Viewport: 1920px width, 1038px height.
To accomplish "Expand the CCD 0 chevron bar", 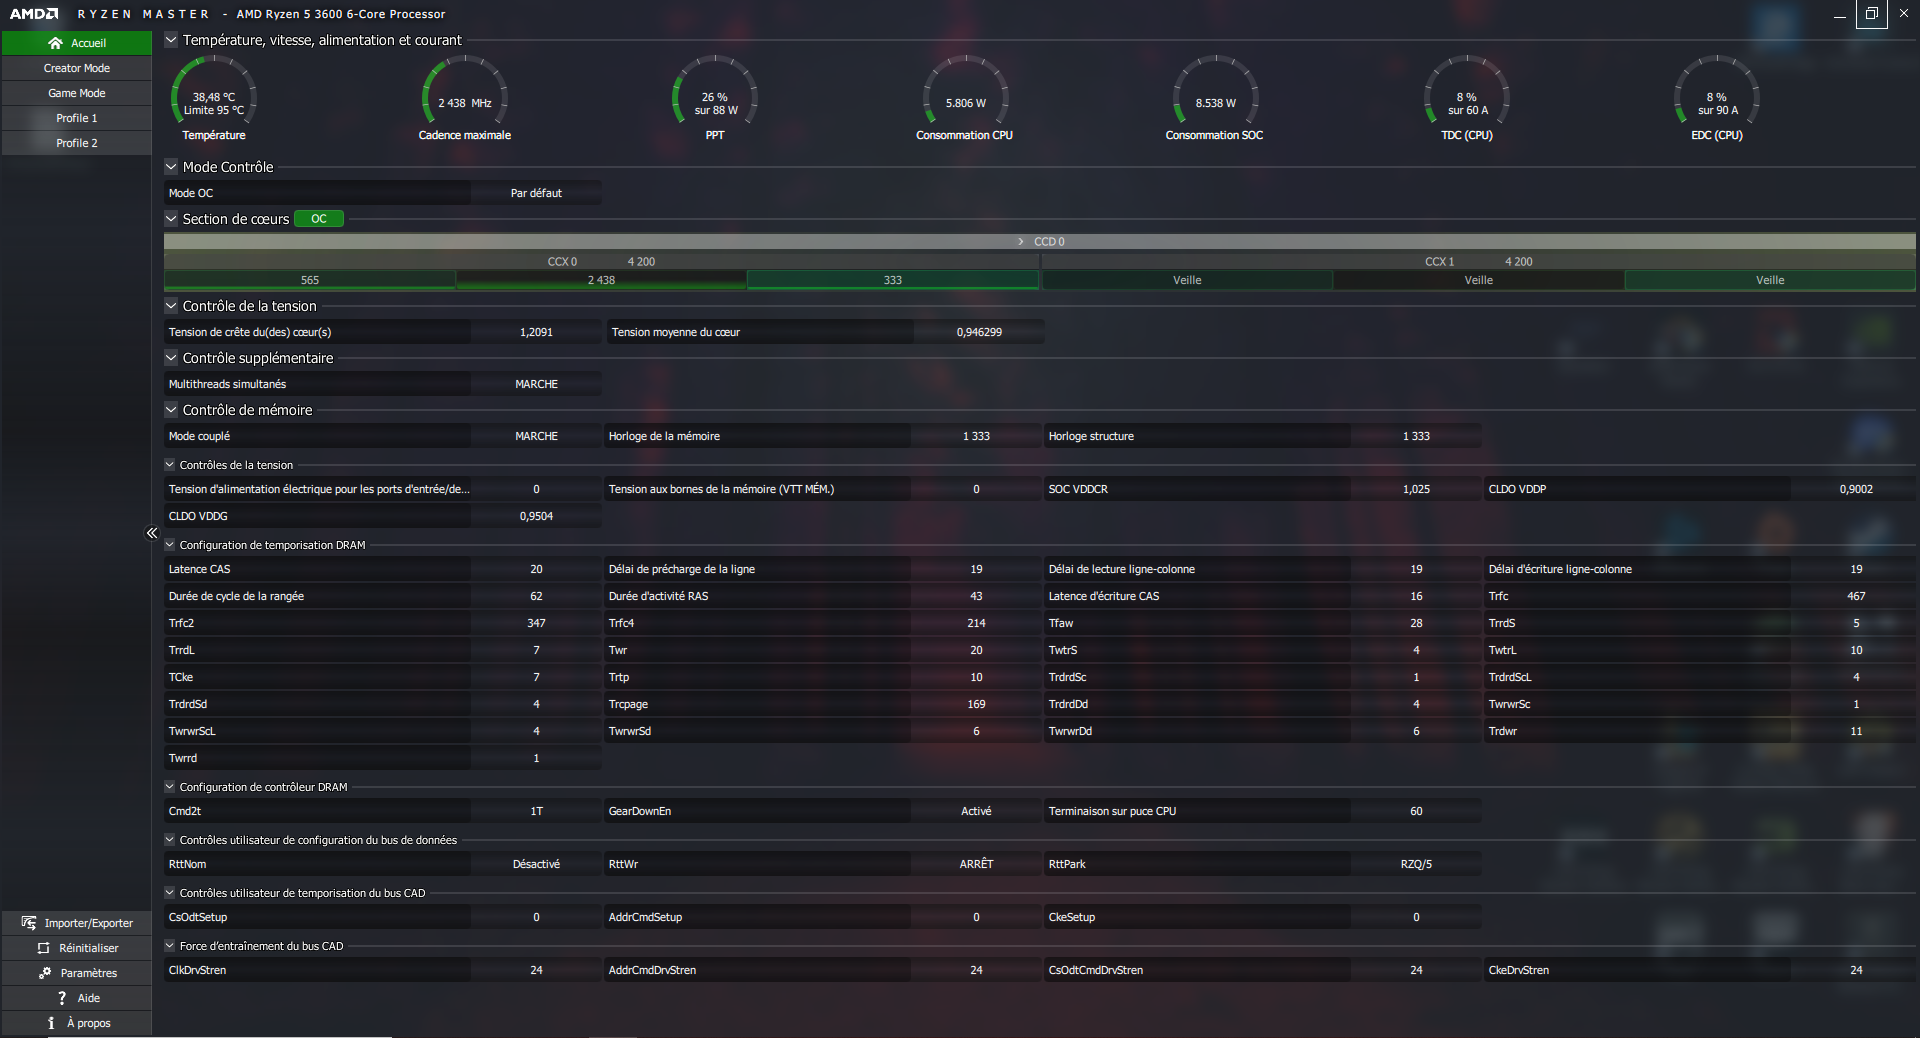I will tap(1040, 242).
